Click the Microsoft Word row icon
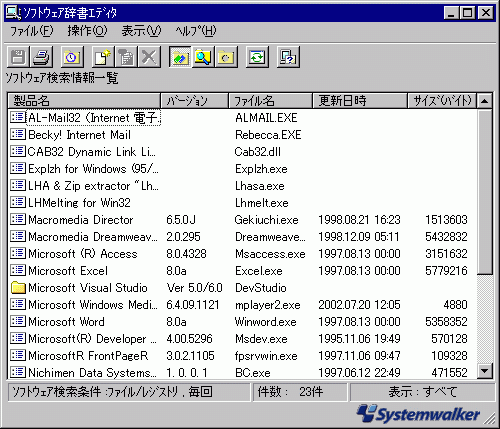 click(18, 321)
